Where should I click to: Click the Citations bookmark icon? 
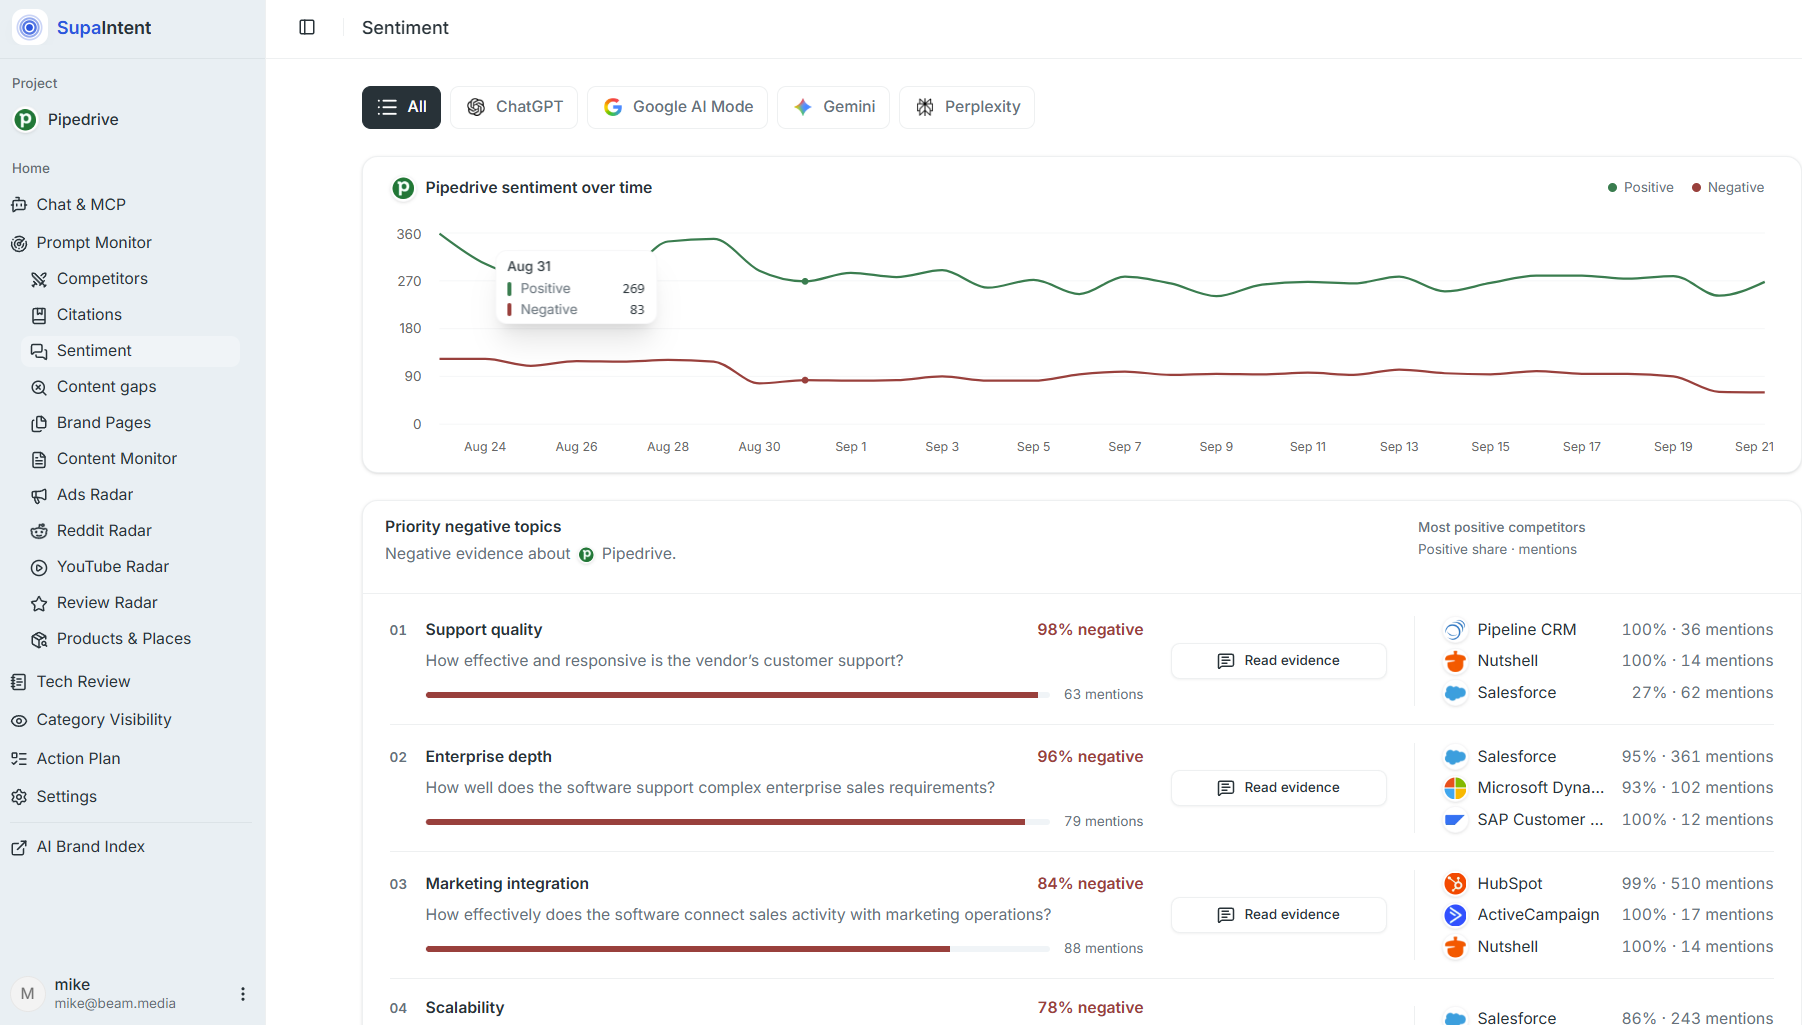point(39,315)
